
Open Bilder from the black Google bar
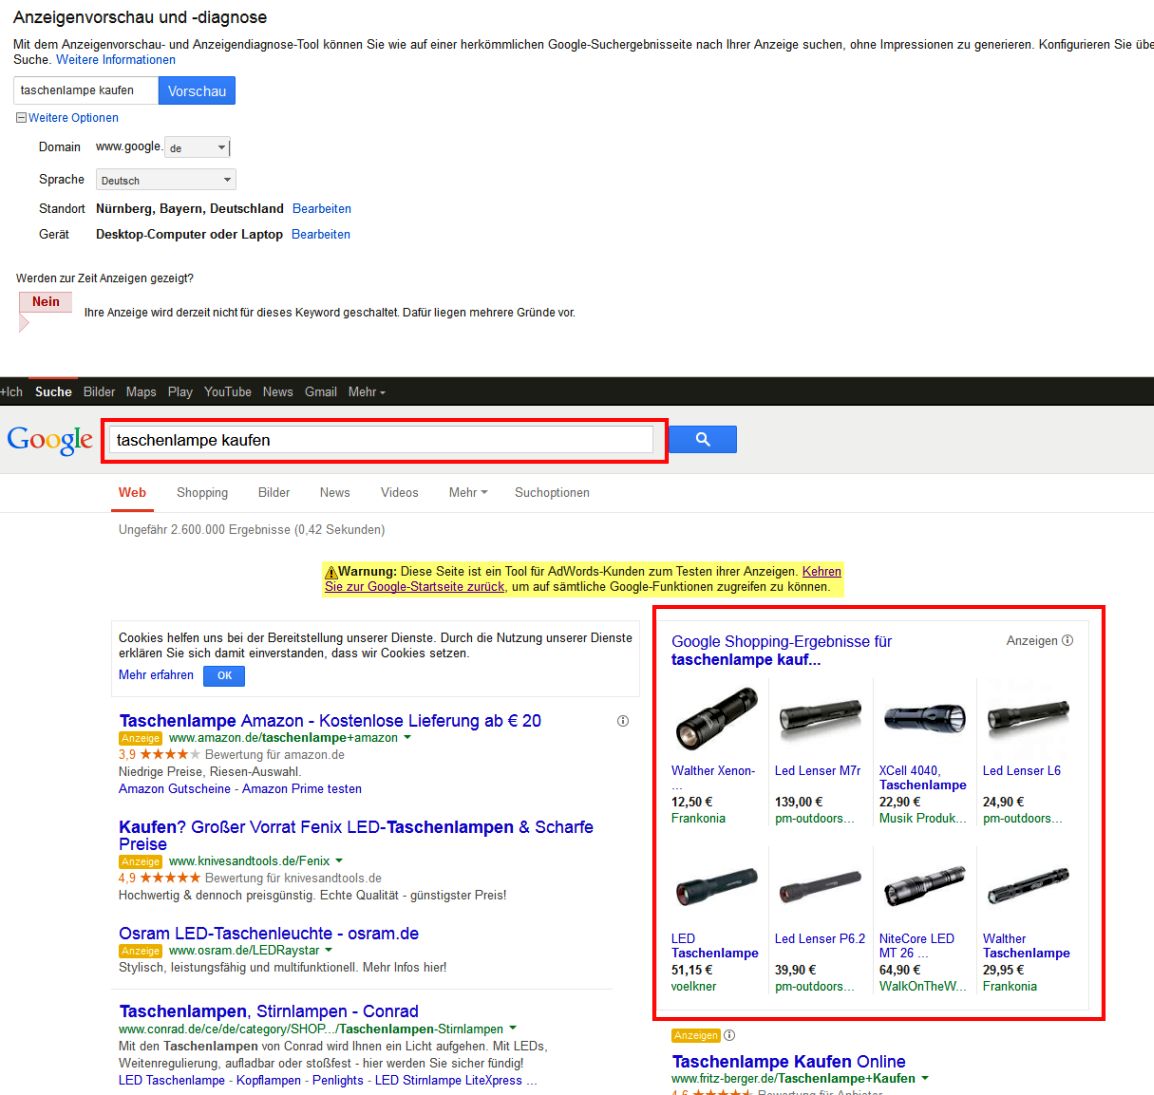(99, 392)
